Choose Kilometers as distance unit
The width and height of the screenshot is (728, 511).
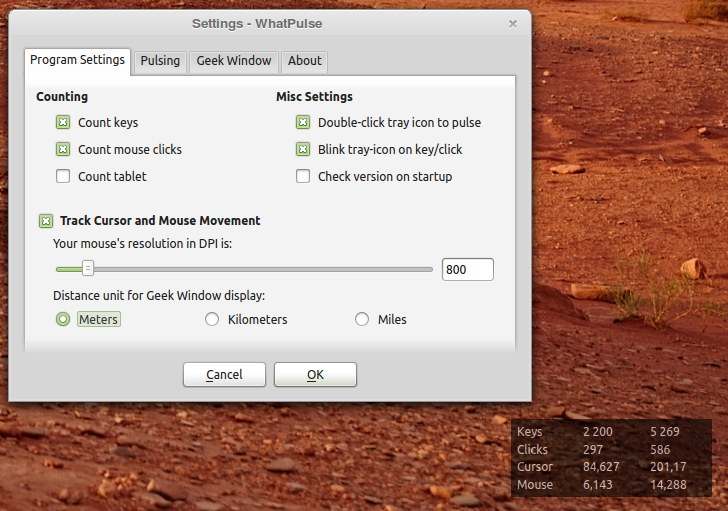pyautogui.click(x=212, y=319)
